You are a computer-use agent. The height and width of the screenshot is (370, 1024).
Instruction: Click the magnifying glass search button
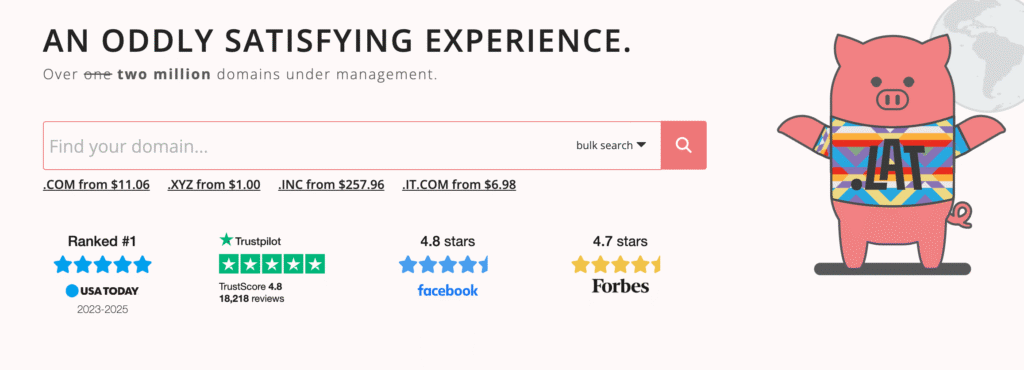pos(684,145)
